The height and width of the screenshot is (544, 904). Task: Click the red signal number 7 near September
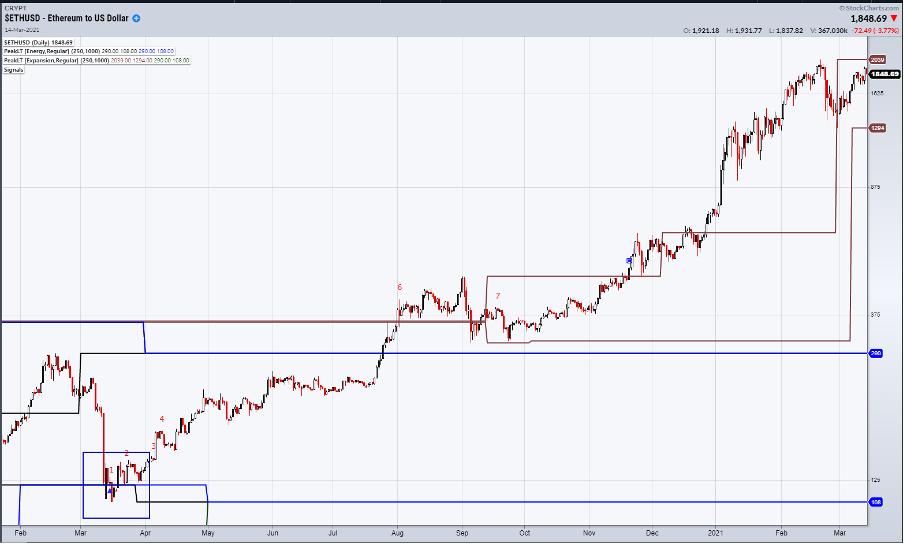498,296
